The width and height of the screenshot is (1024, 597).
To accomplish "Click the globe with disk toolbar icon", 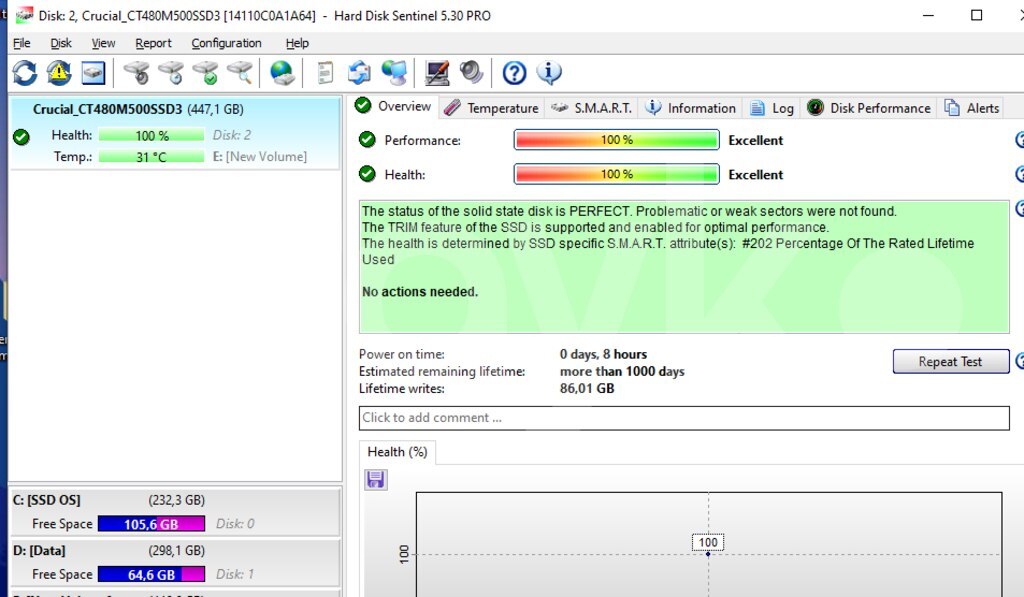I will (x=283, y=72).
